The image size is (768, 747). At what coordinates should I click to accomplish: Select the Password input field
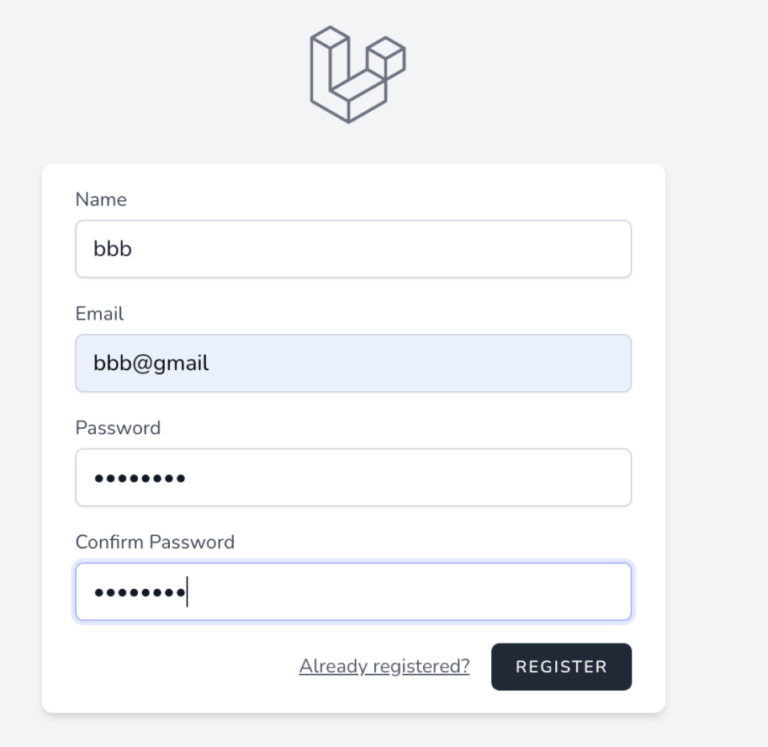pyautogui.click(x=353, y=477)
